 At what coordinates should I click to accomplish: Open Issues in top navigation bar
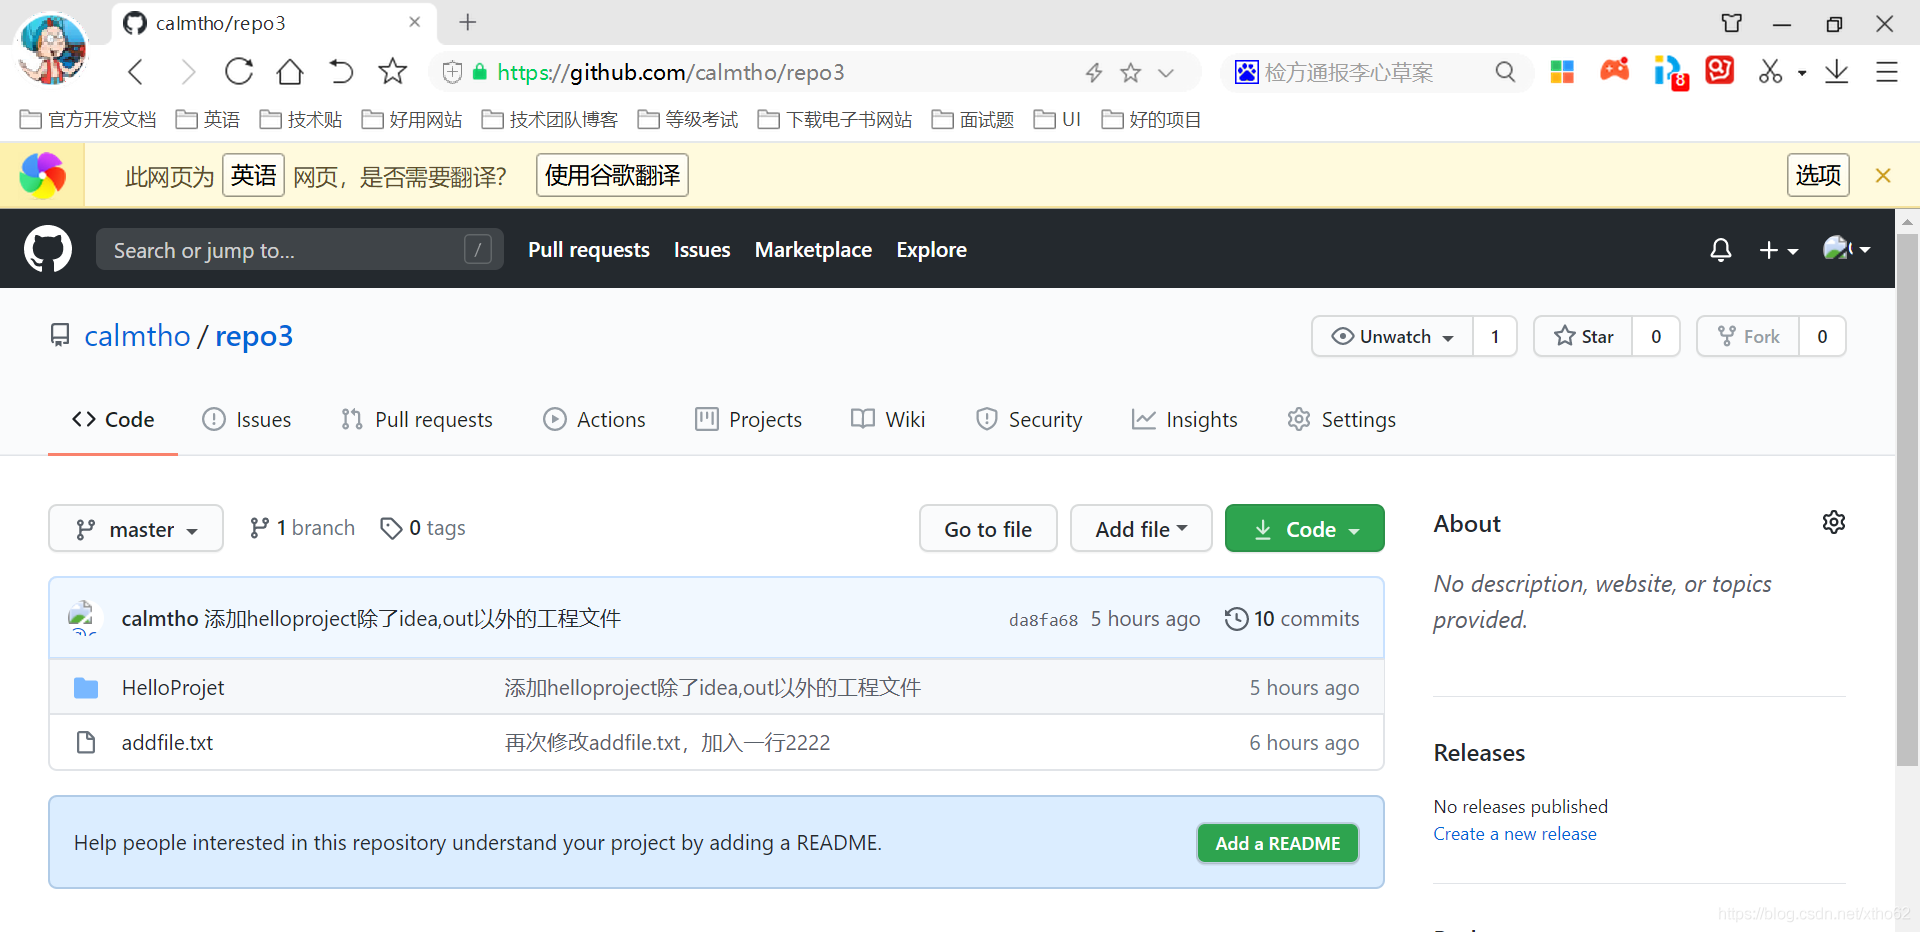[702, 250]
